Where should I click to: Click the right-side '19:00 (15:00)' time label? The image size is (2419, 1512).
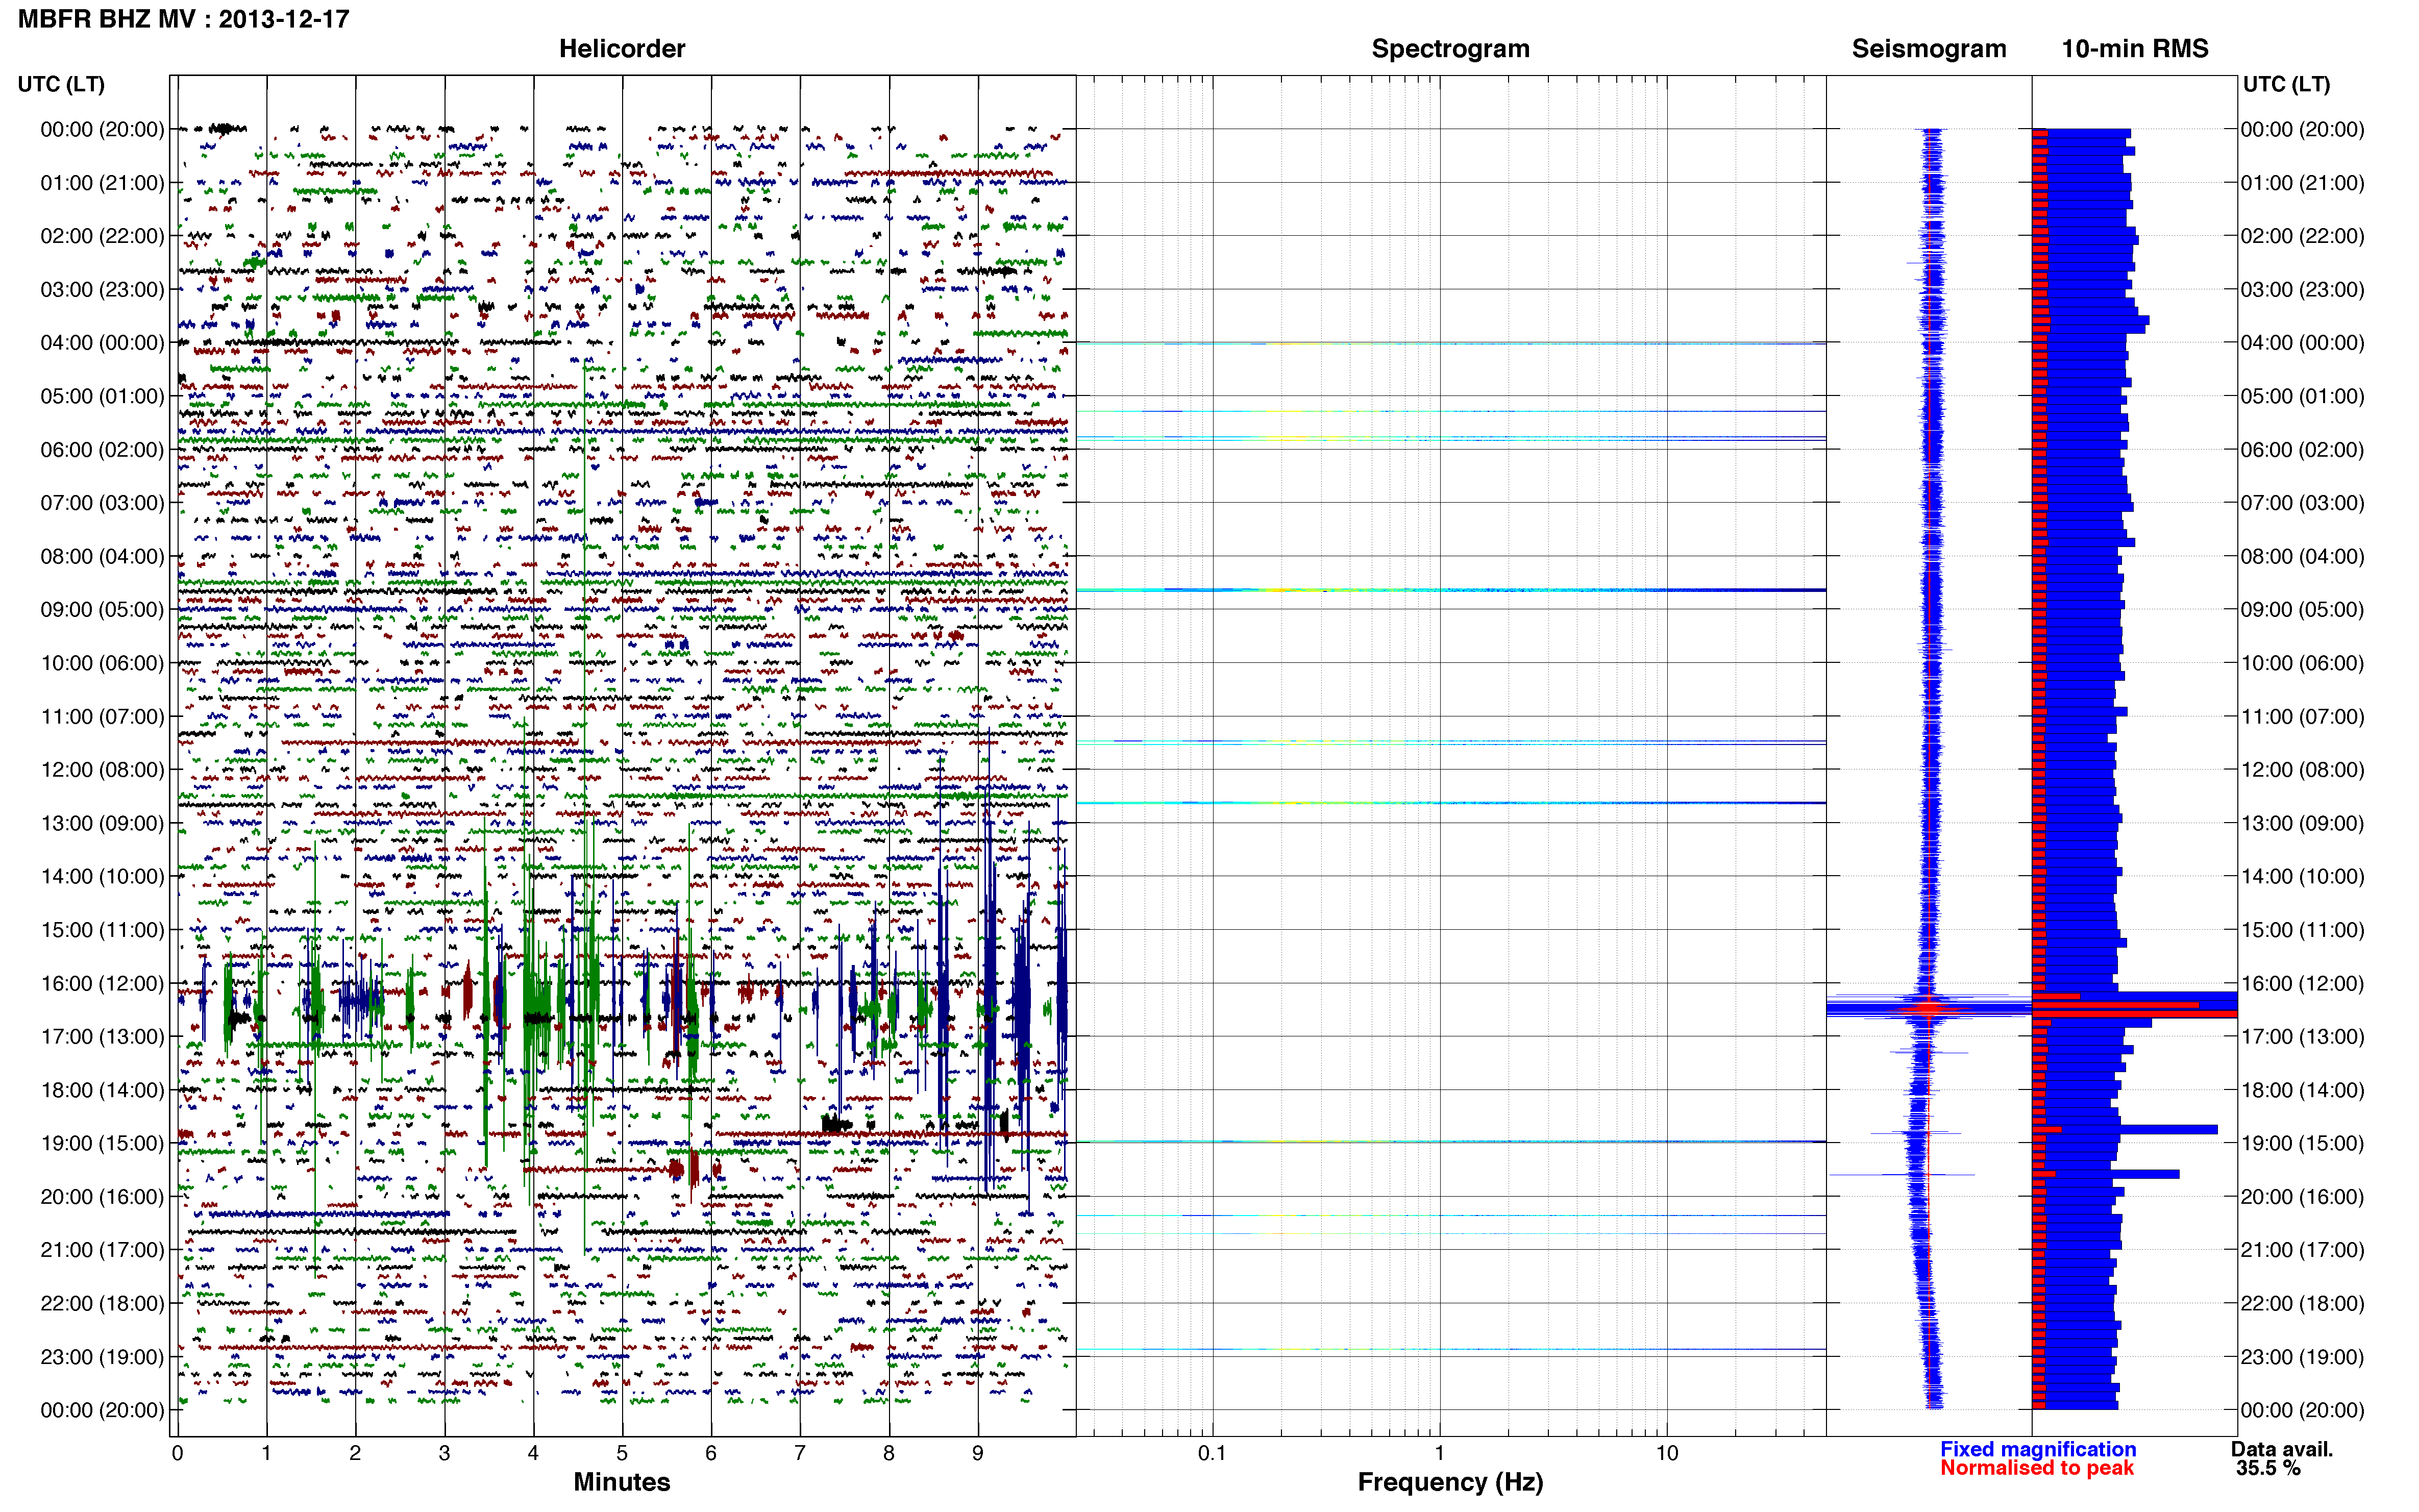click(2302, 1143)
